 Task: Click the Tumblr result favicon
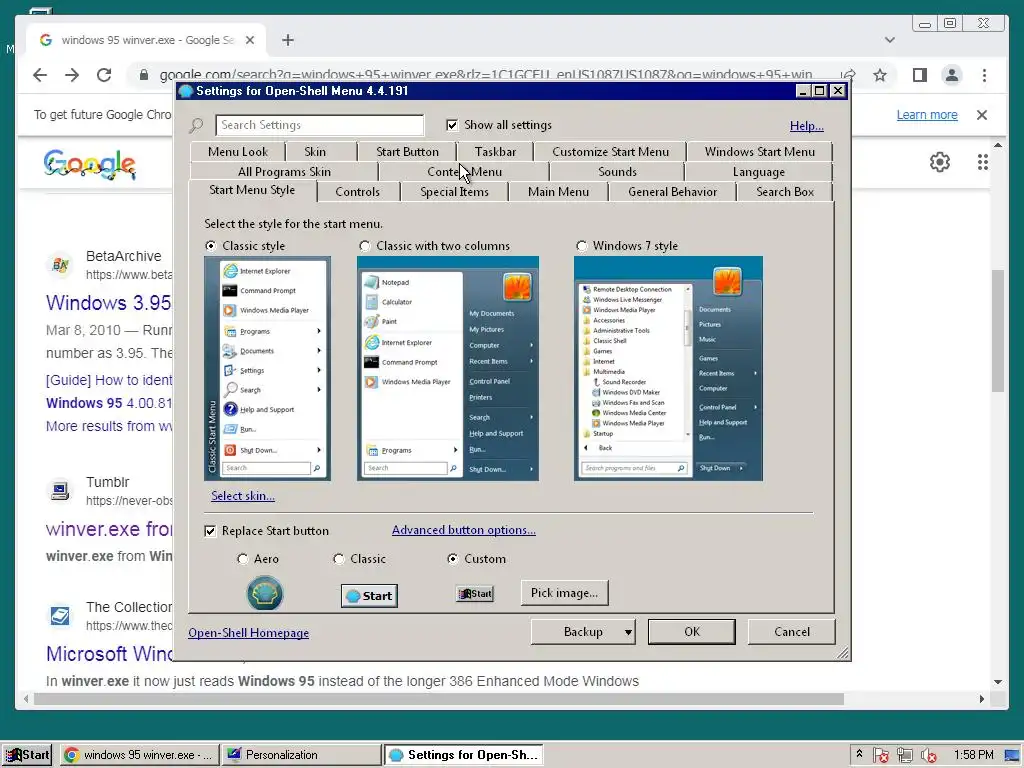coord(60,491)
